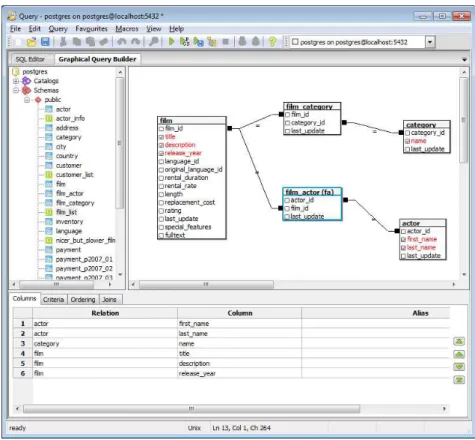This screenshot has height=440, width=475.
Task: Click the Redo arrow icon
Action: coord(135,42)
